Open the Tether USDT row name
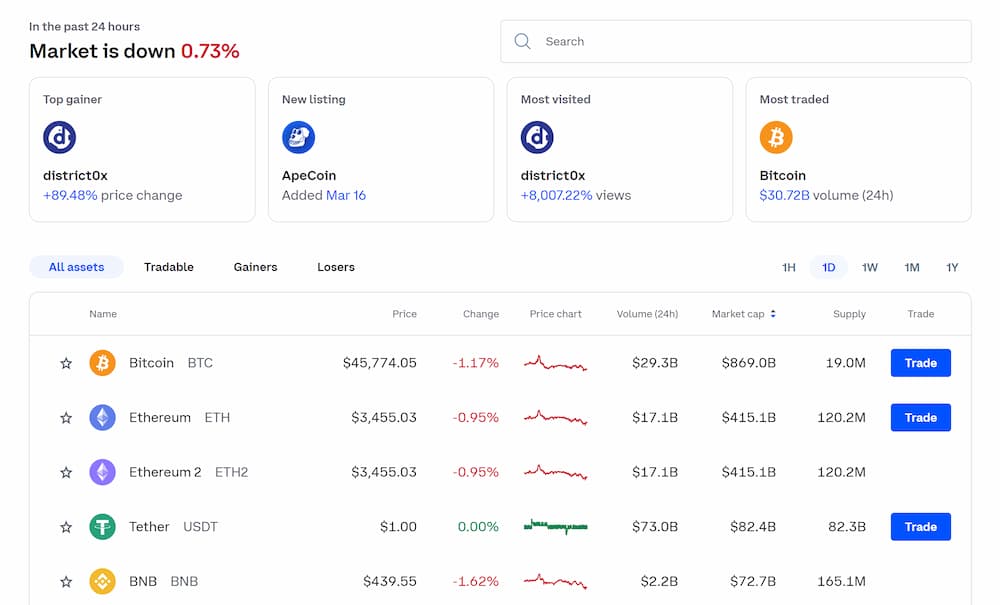The height and width of the screenshot is (605, 1000). (x=173, y=527)
